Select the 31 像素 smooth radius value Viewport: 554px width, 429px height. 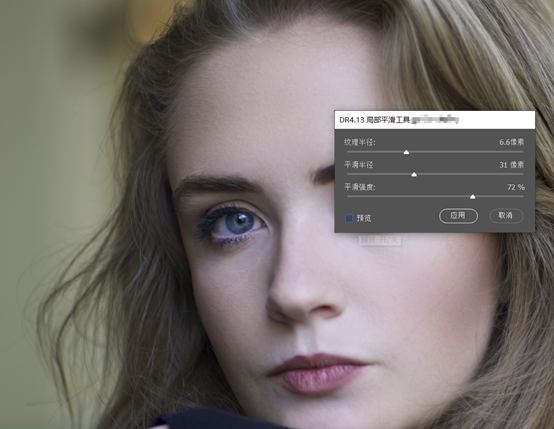tap(512, 165)
